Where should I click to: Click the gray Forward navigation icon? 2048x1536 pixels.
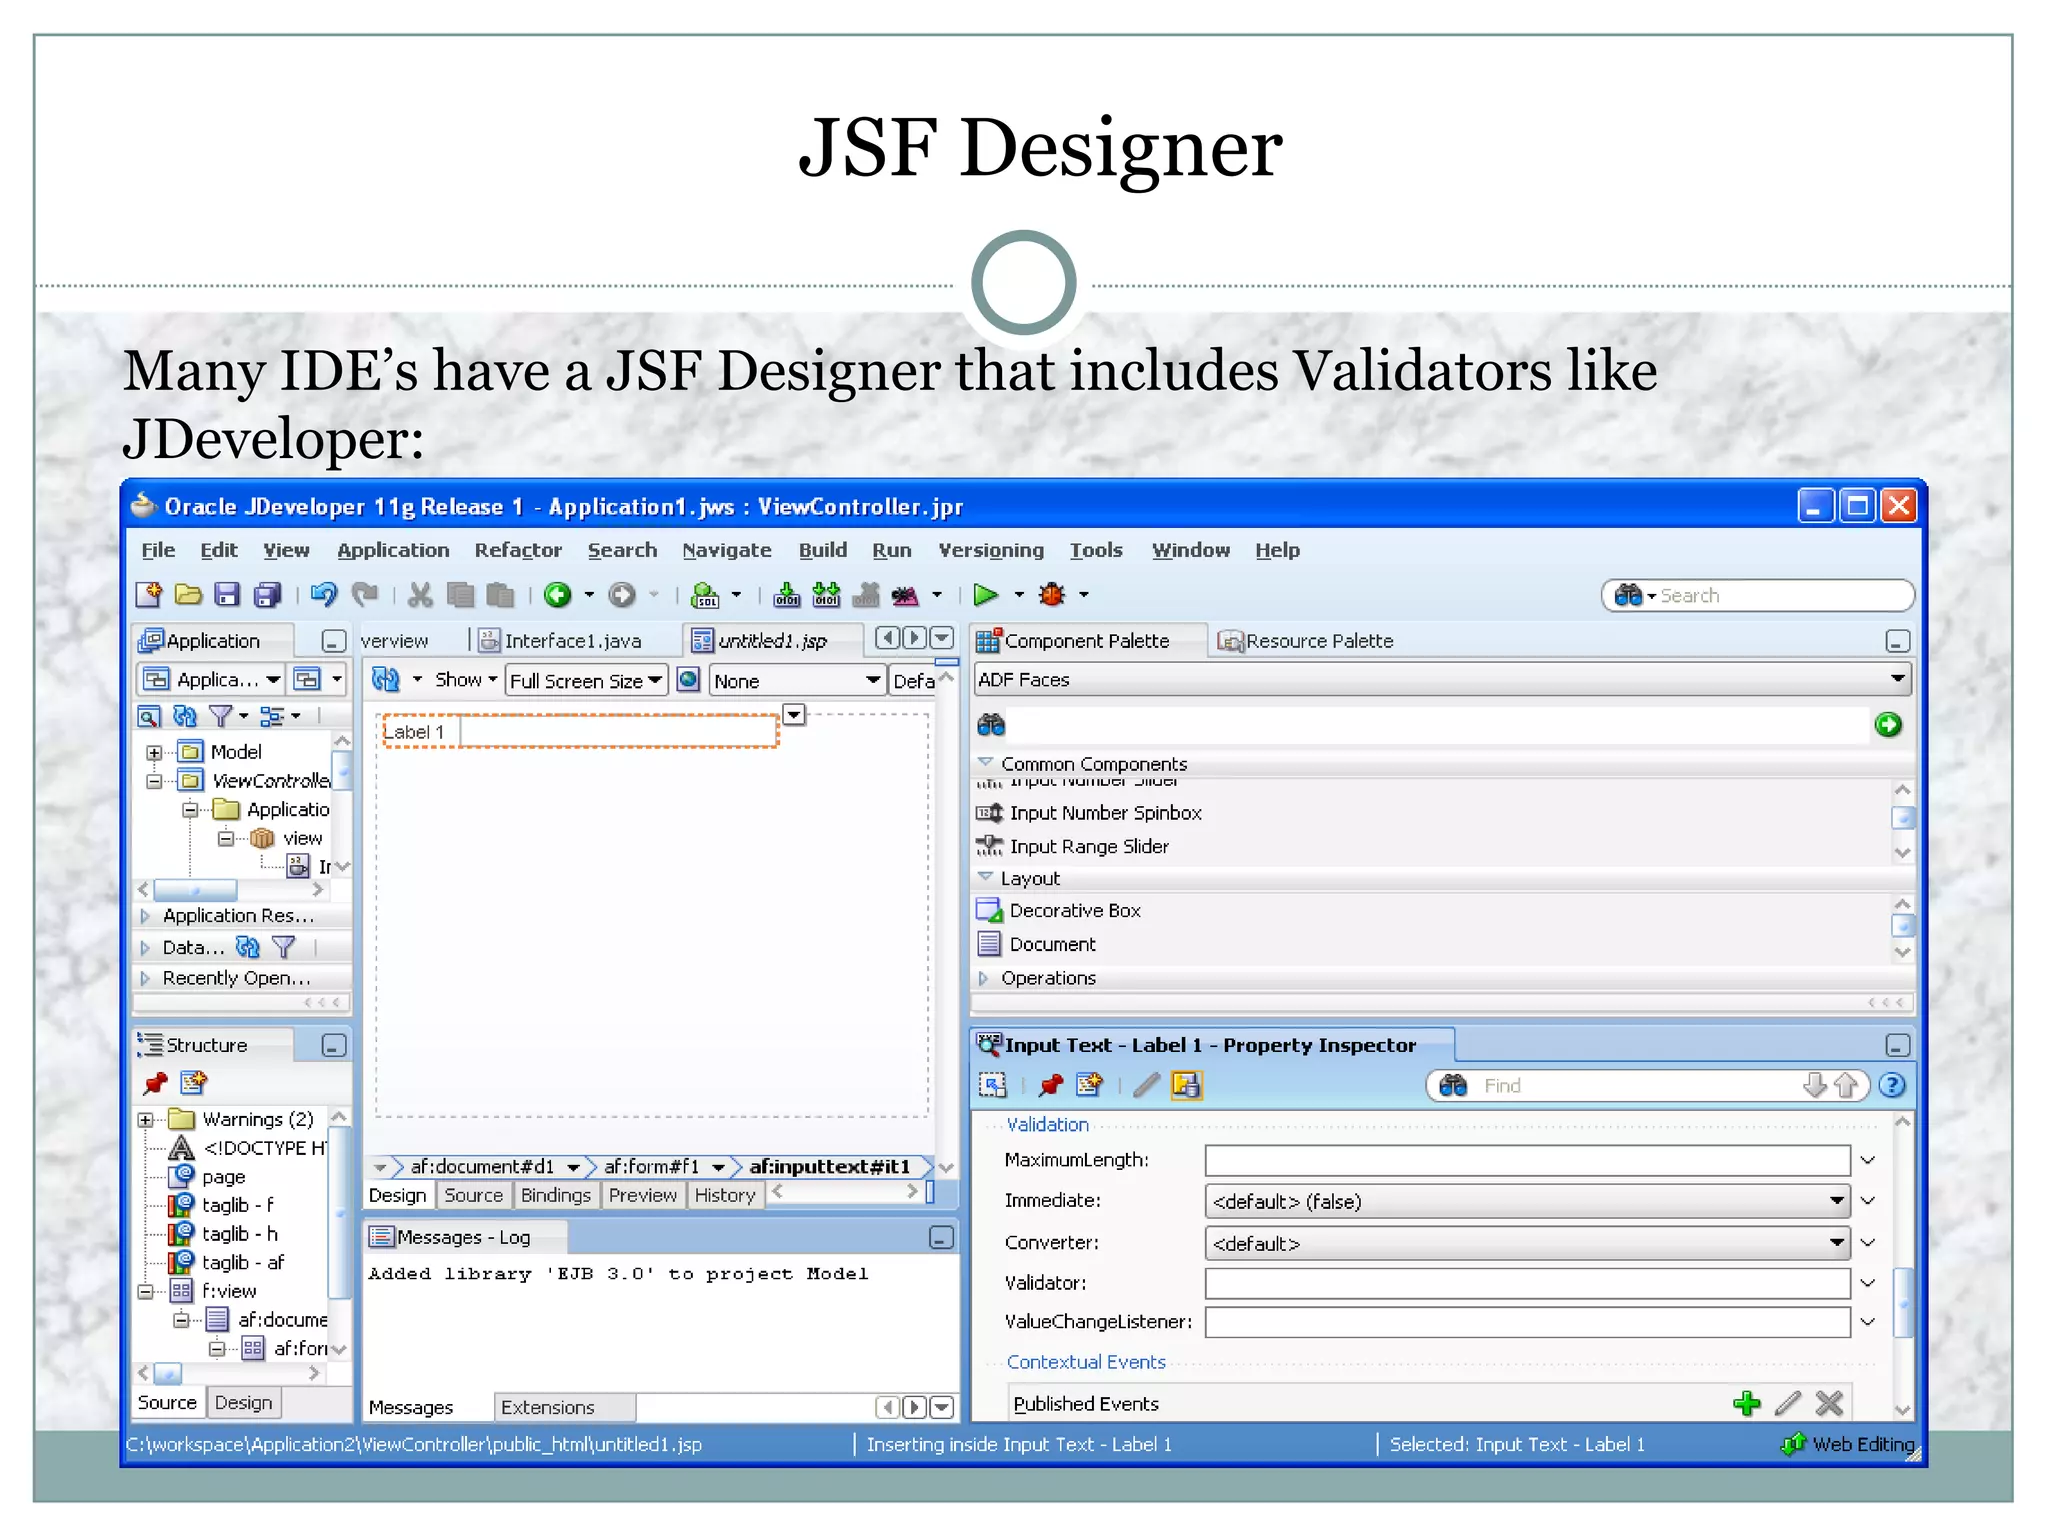point(622,595)
